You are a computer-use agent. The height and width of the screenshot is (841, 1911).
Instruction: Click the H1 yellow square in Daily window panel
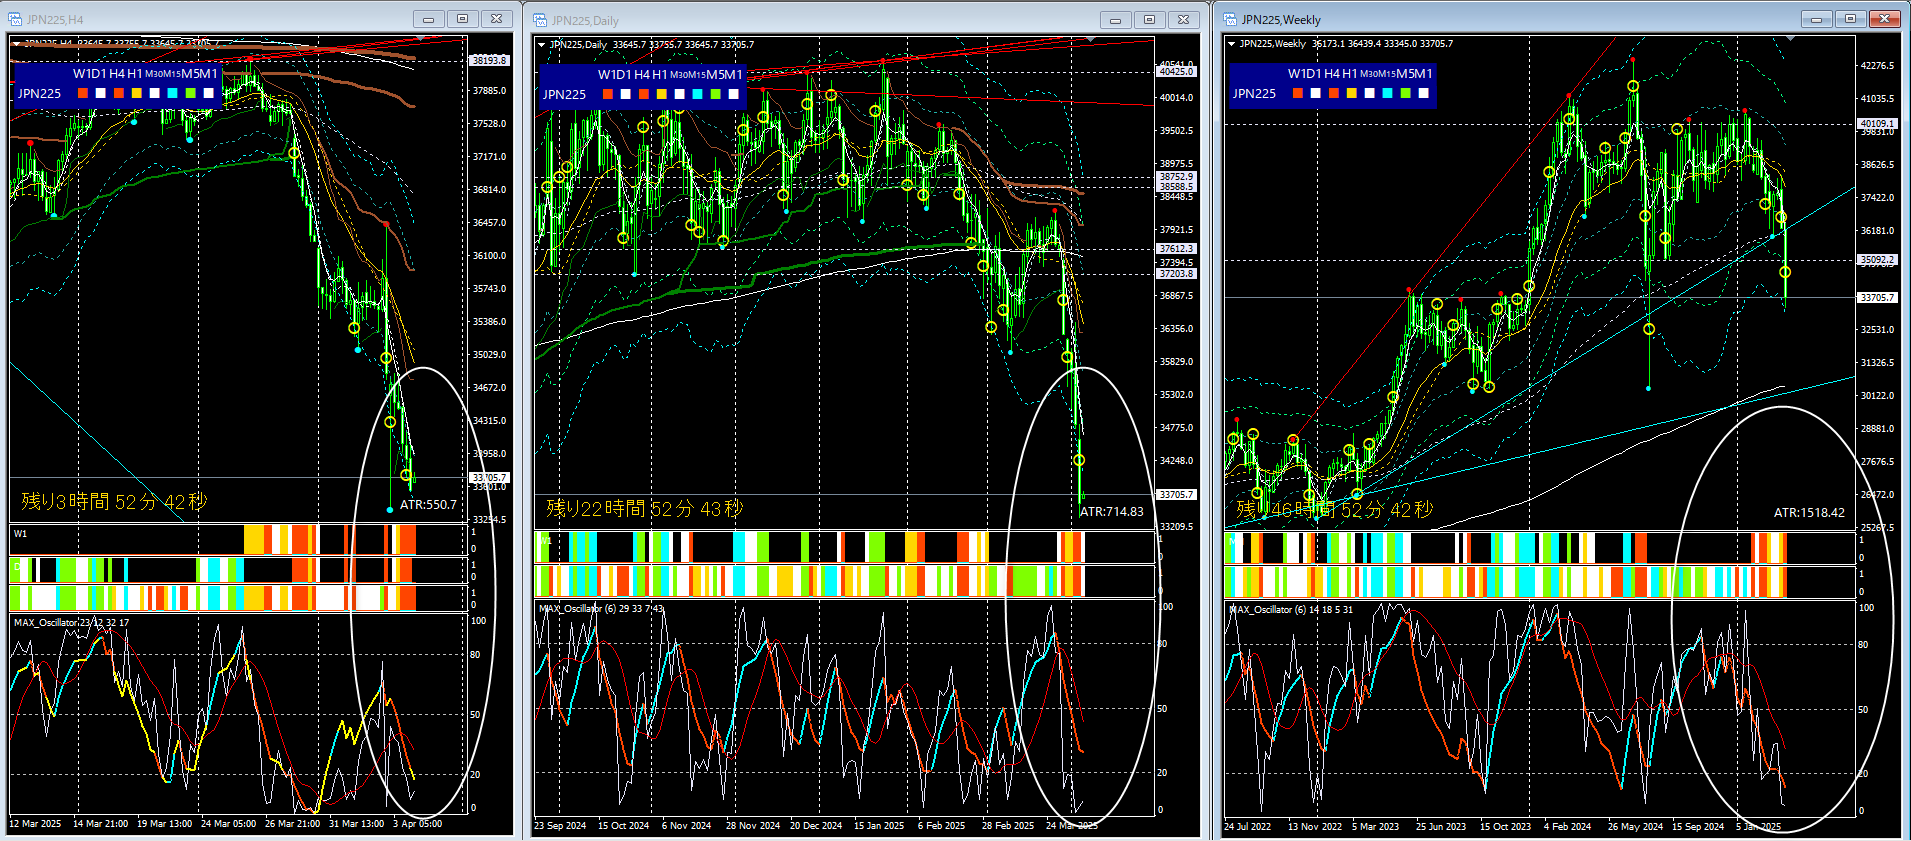coord(662,94)
